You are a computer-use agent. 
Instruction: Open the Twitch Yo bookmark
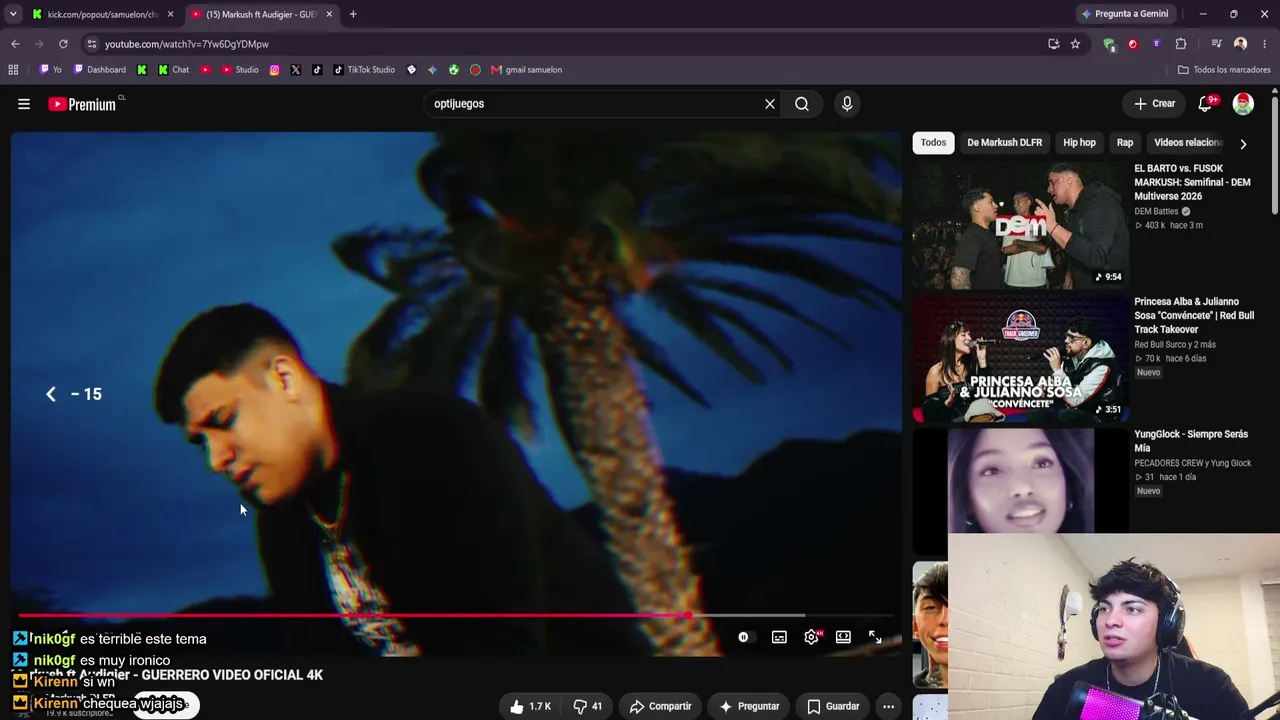pos(50,70)
